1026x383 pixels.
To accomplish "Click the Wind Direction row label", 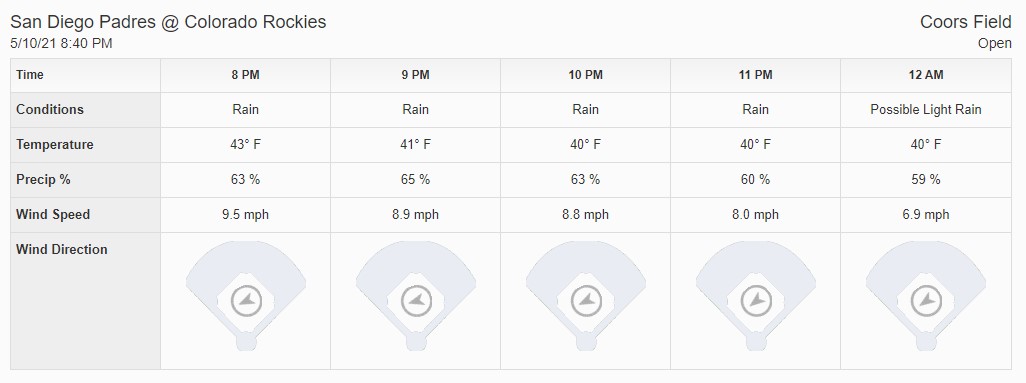I will (x=62, y=249).
